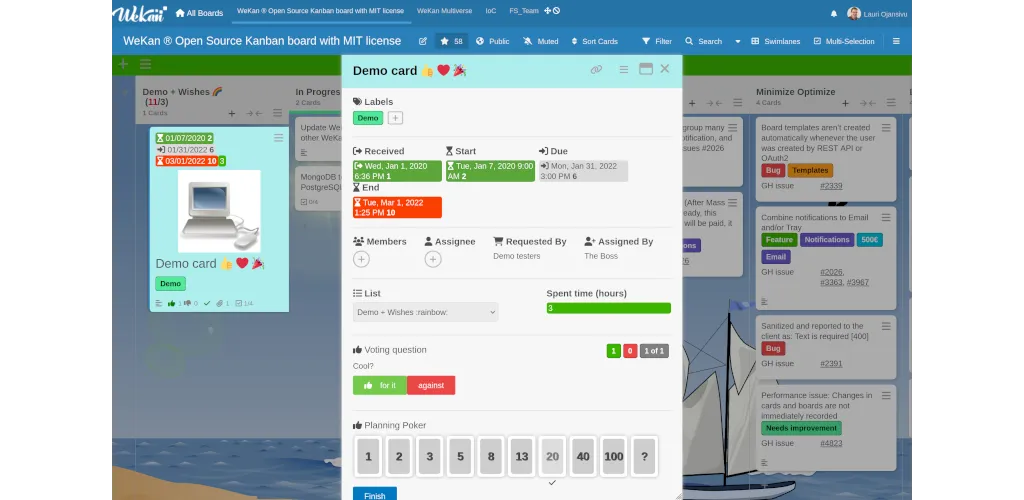Open board Search

703,41
